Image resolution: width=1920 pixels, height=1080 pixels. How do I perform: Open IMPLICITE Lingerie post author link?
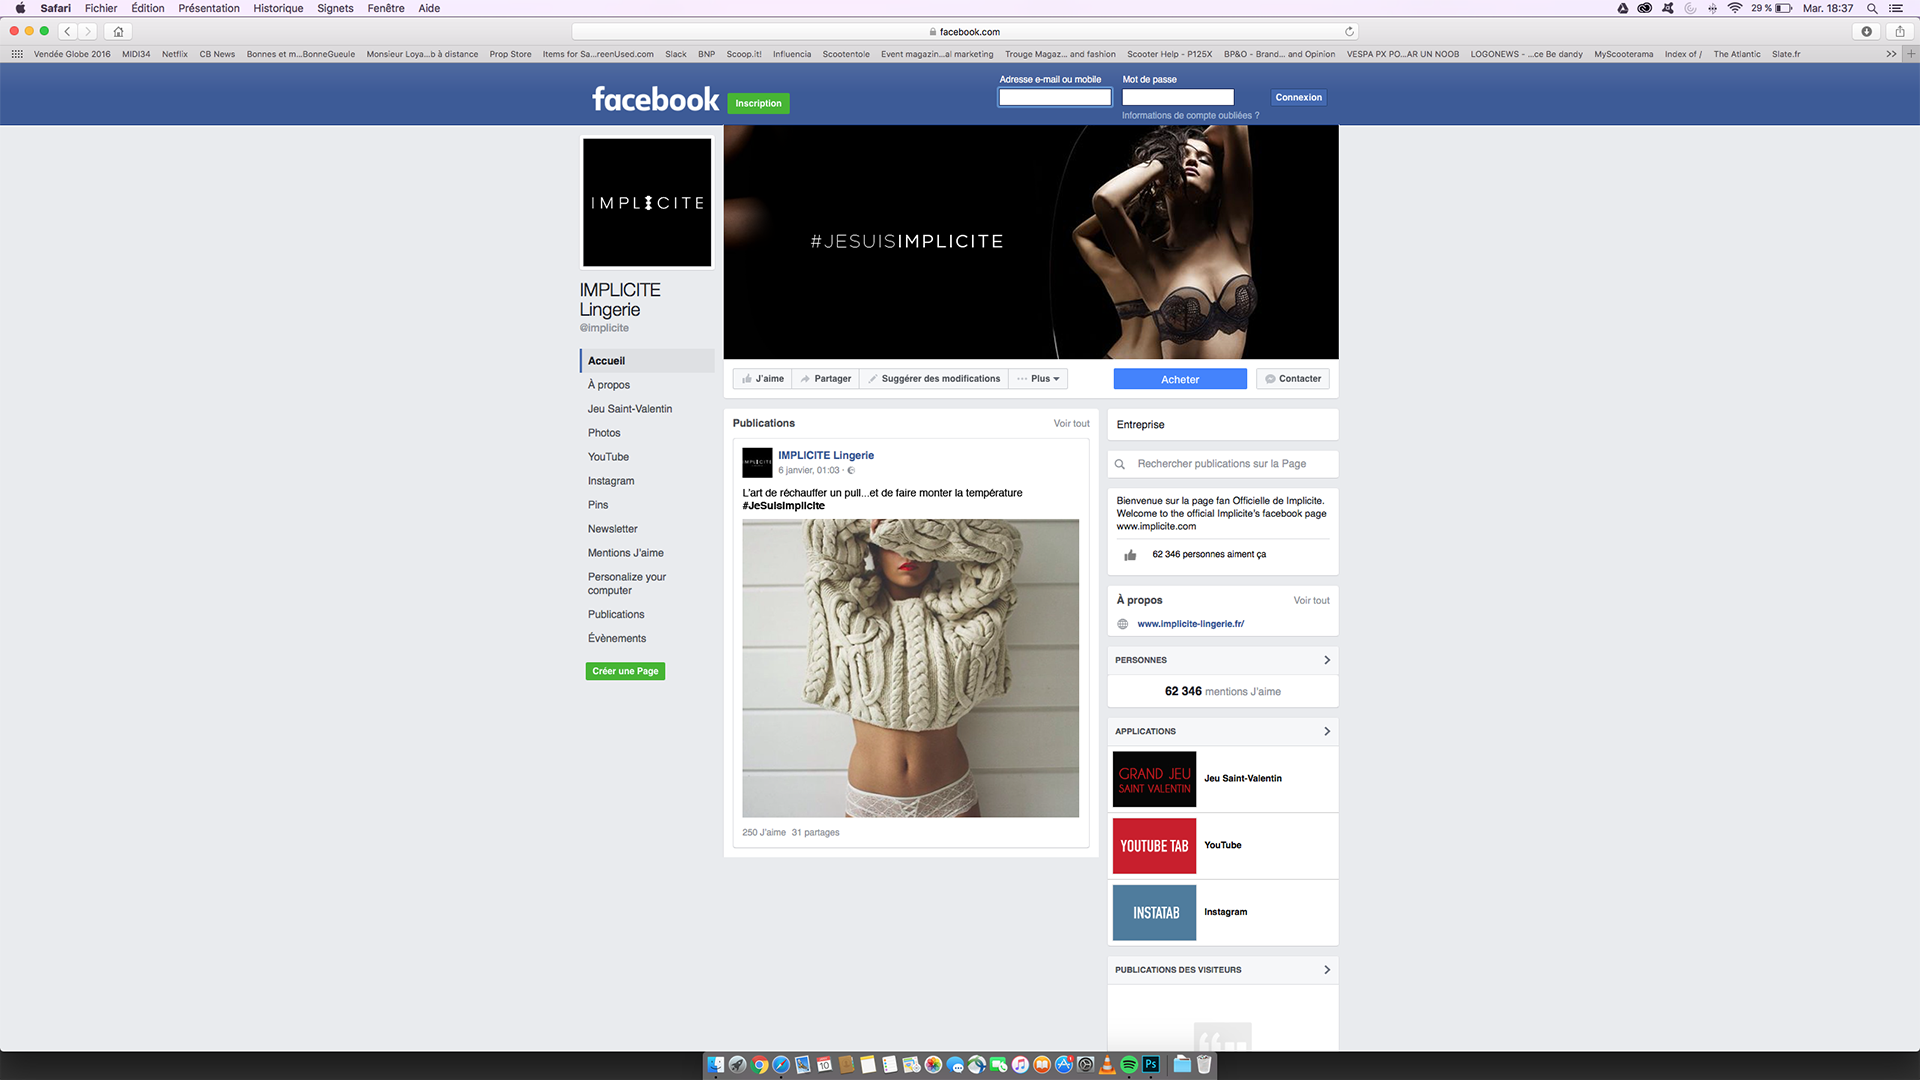point(826,455)
